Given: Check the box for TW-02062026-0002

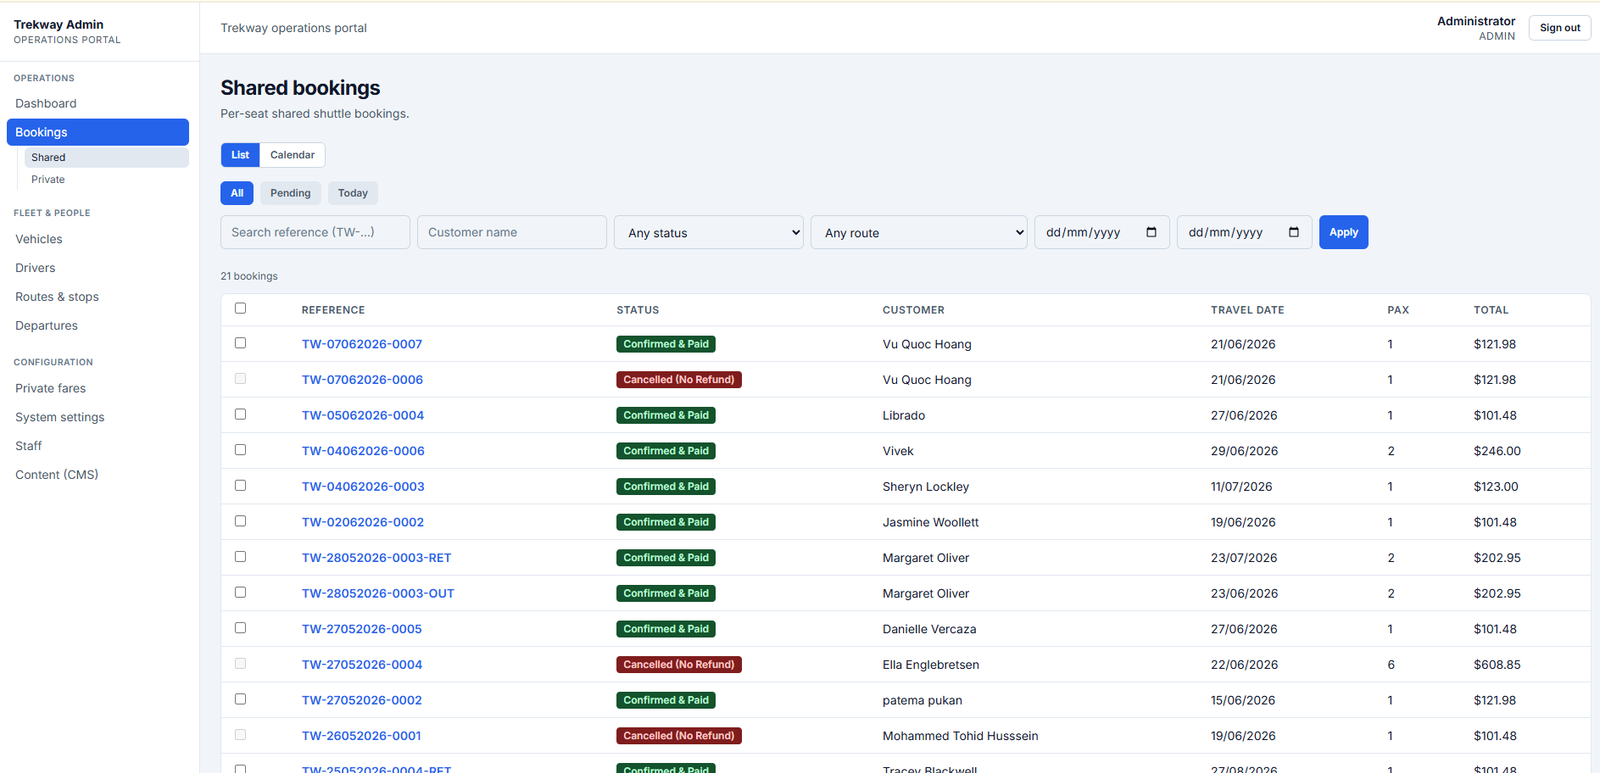Looking at the screenshot, I should point(240,521).
